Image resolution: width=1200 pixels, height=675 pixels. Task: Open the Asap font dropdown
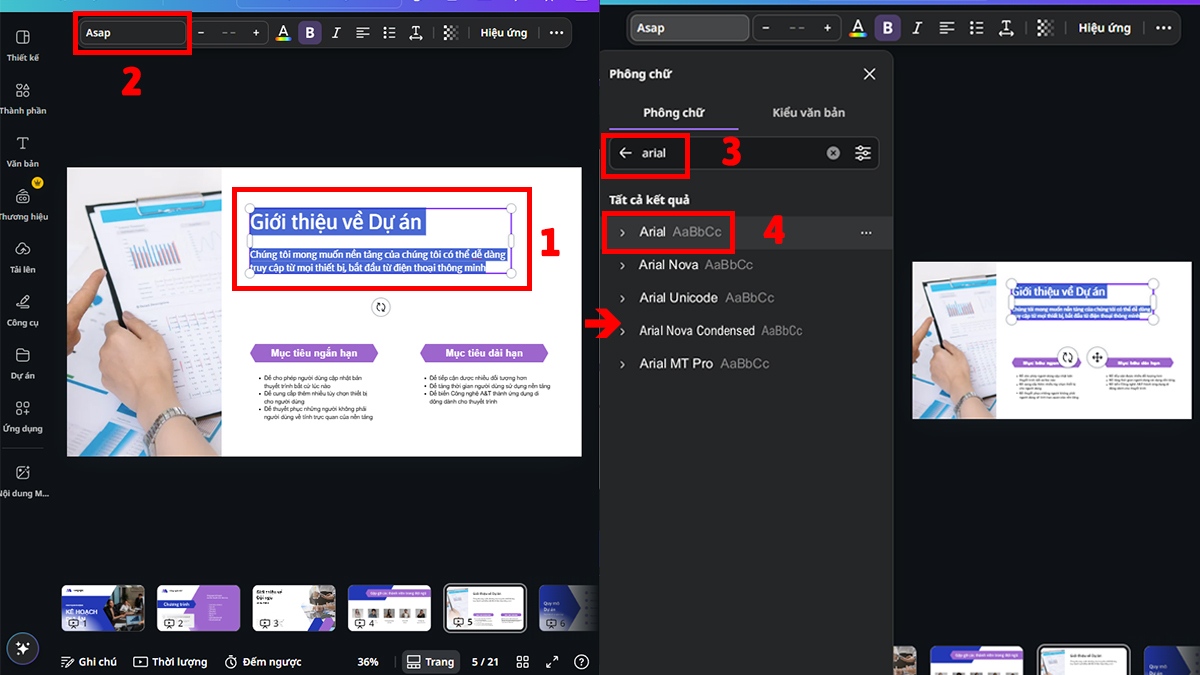131,31
